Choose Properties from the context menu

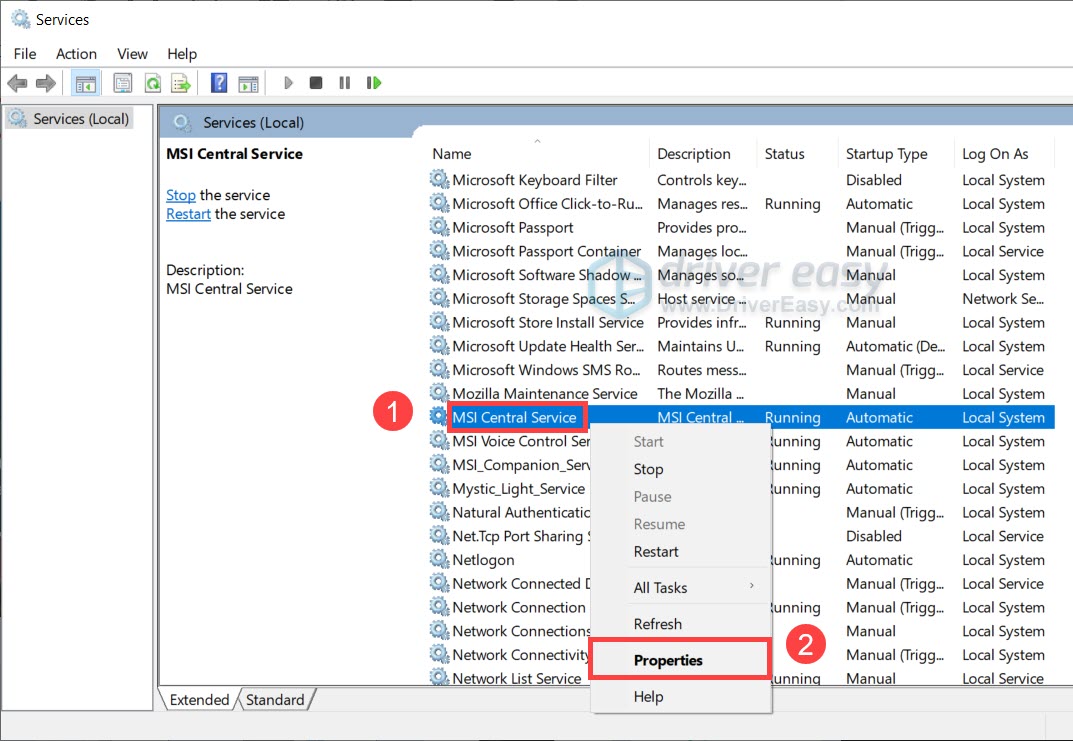668,660
